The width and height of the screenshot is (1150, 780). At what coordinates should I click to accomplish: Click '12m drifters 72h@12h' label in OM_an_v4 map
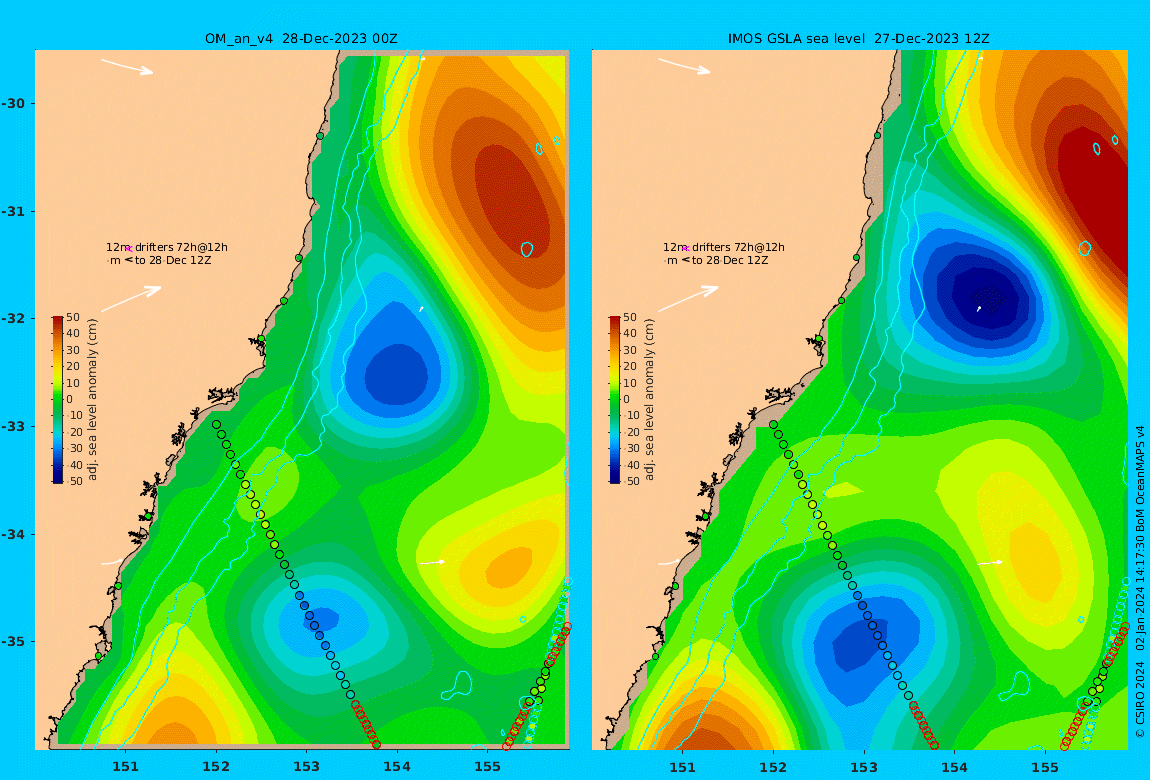coord(166,247)
